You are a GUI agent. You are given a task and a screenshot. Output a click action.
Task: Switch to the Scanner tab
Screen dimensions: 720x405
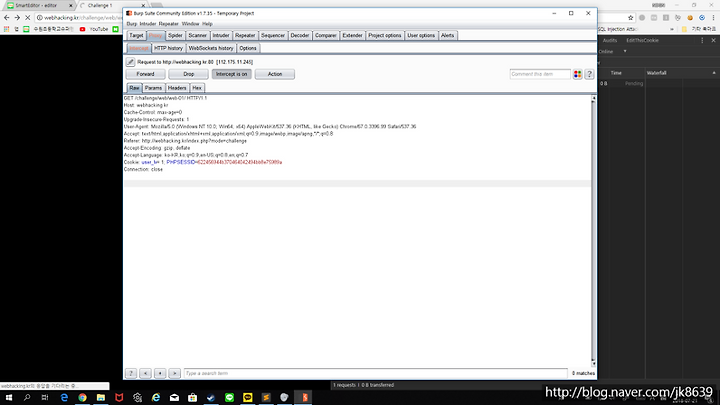point(197,35)
